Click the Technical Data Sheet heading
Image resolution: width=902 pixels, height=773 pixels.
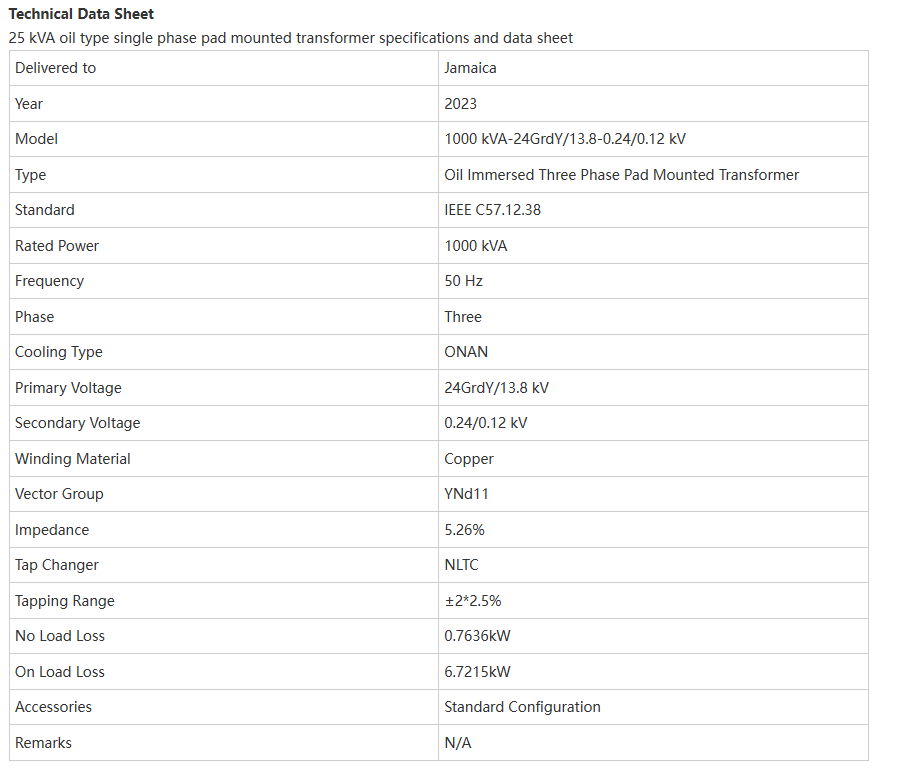click(81, 14)
